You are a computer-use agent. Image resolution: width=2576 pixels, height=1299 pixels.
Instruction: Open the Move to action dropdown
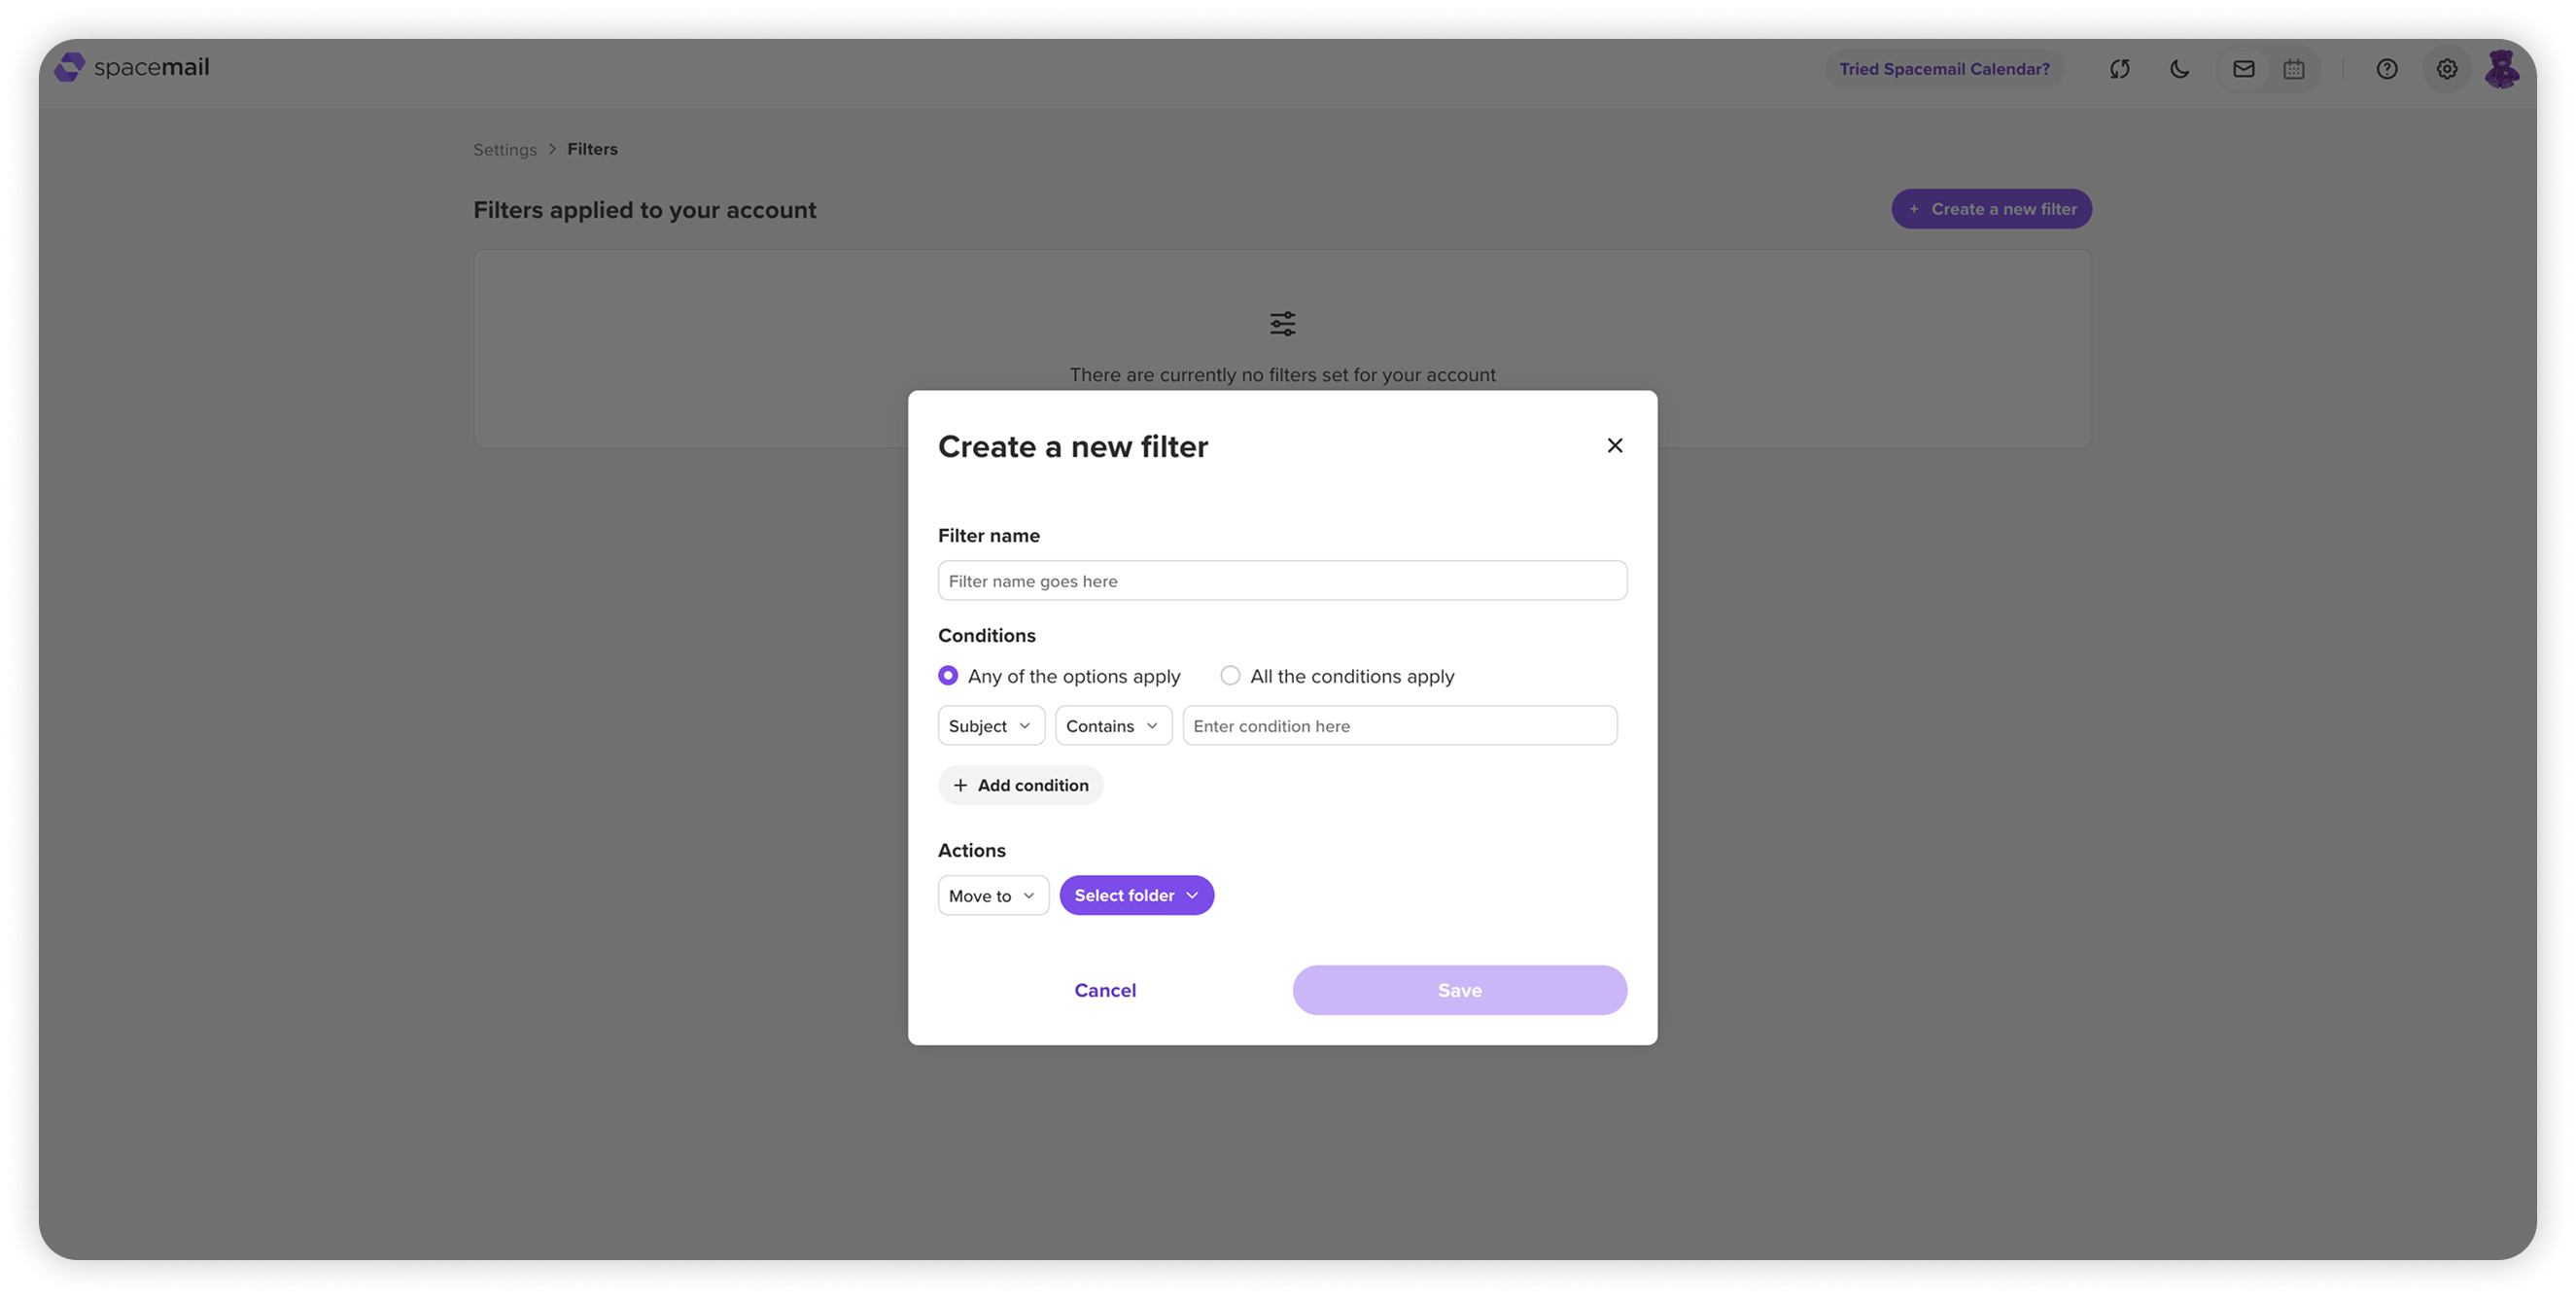point(993,896)
